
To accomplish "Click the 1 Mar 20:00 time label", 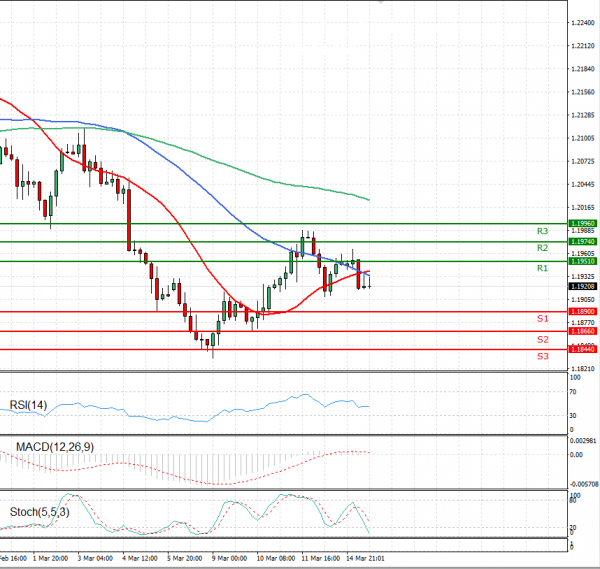I will point(50,558).
